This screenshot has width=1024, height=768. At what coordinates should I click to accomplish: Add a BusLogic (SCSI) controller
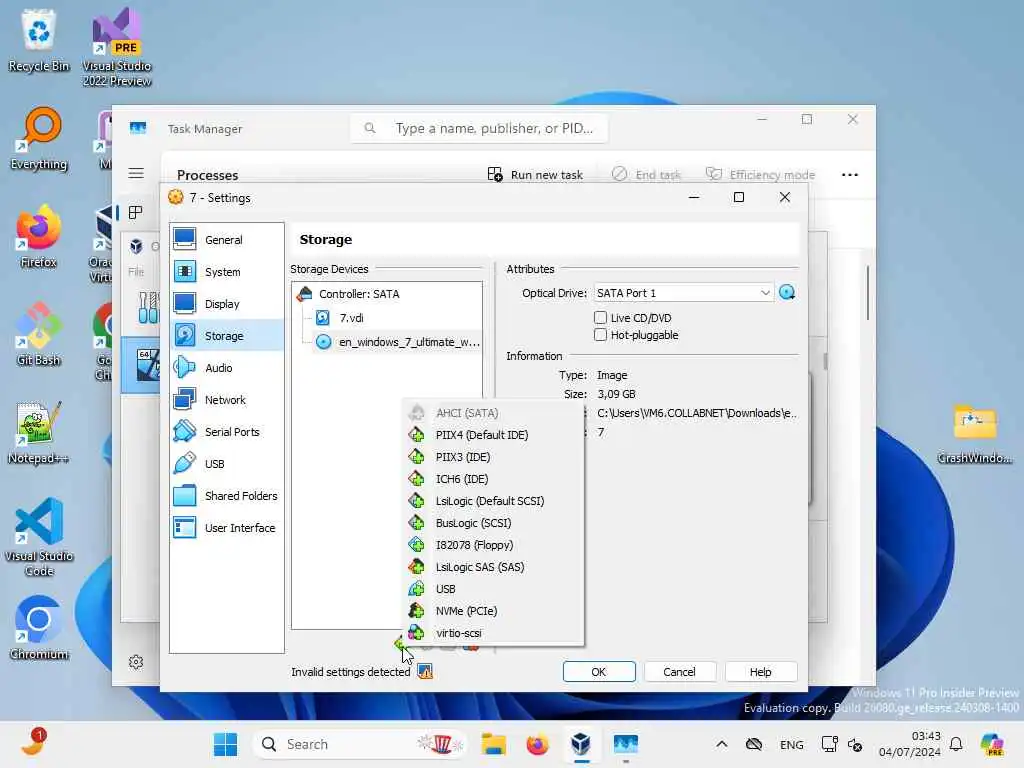click(493, 523)
